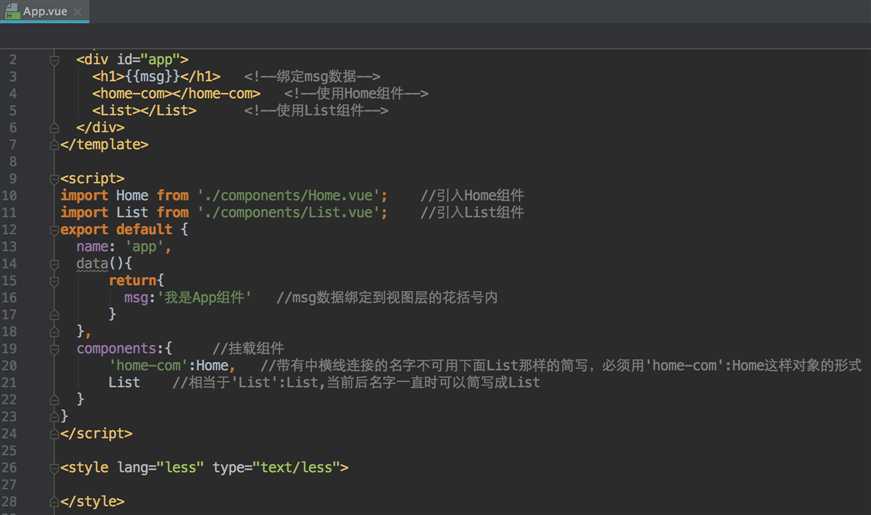871x515 pixels.
Task: Click the comment '使用Home组件'
Action: [x=360, y=93]
